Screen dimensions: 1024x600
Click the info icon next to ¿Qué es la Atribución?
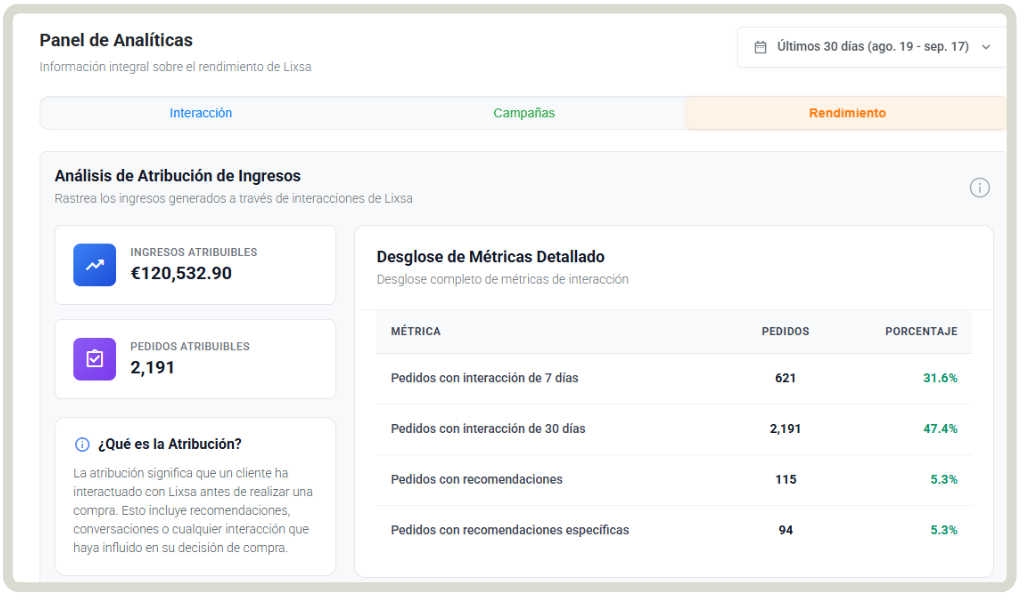(82, 444)
